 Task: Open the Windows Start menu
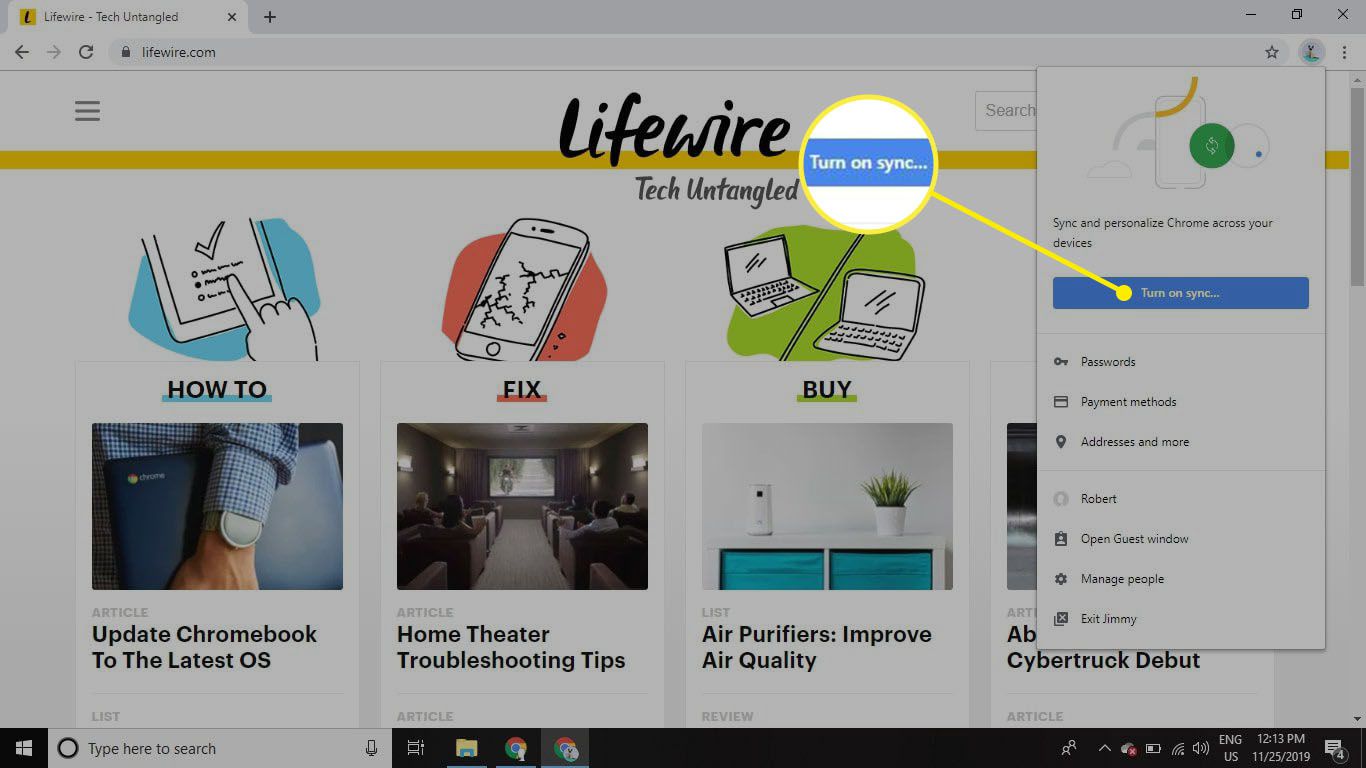tap(24, 748)
